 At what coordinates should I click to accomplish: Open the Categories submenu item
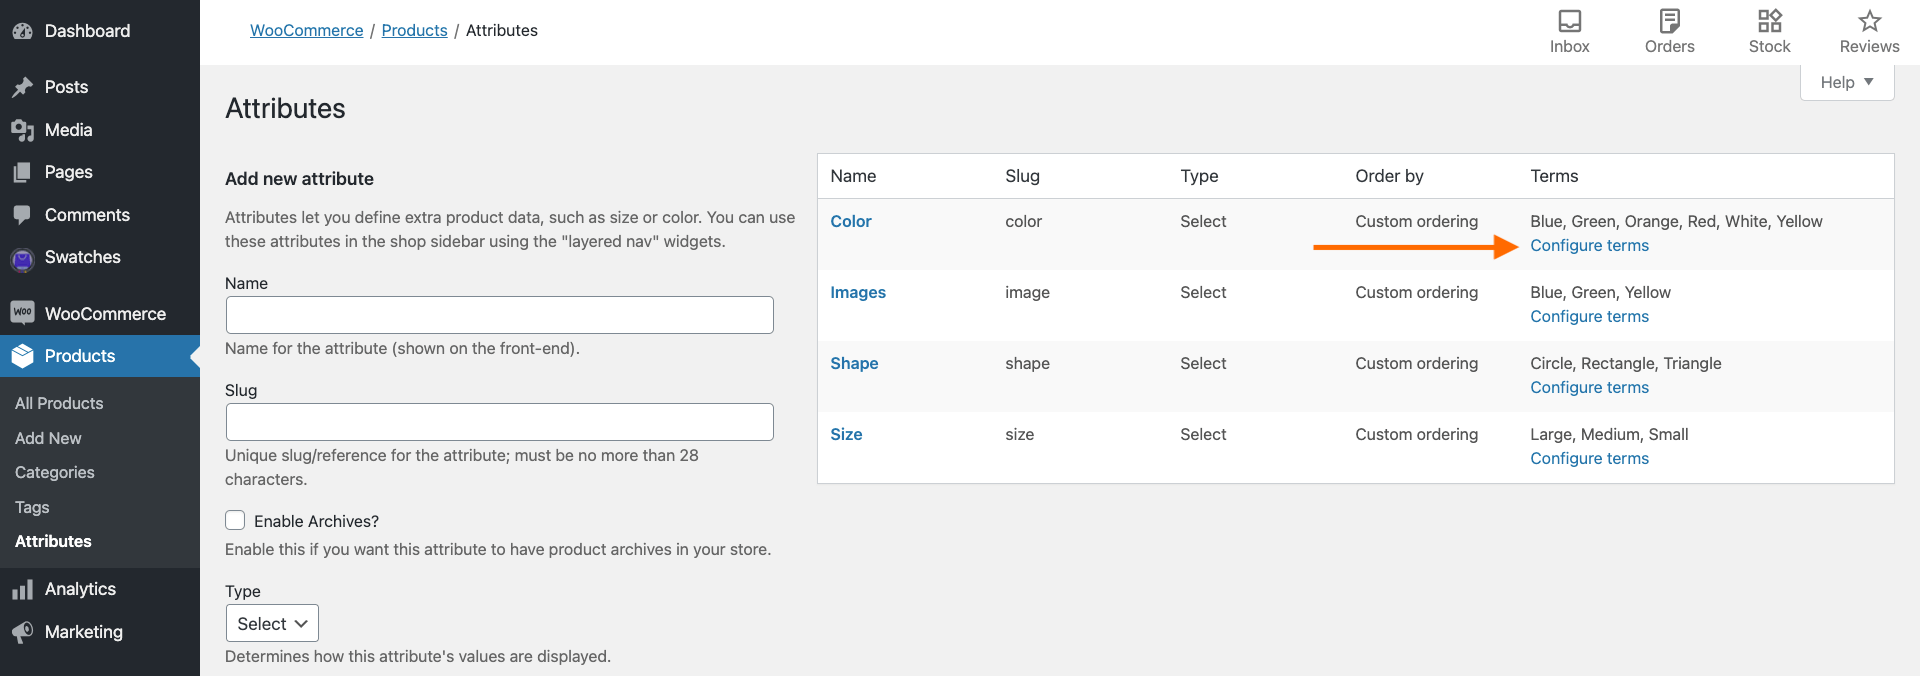[x=55, y=472]
